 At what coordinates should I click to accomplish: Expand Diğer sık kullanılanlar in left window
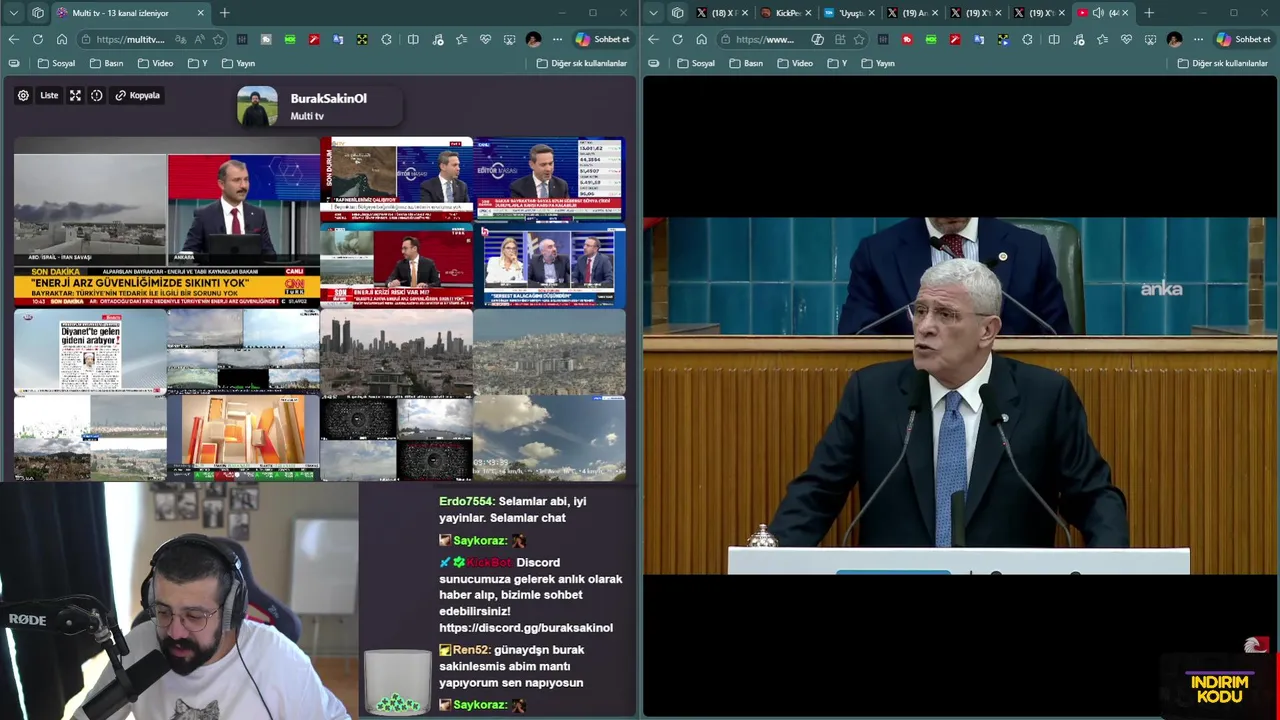coord(582,63)
